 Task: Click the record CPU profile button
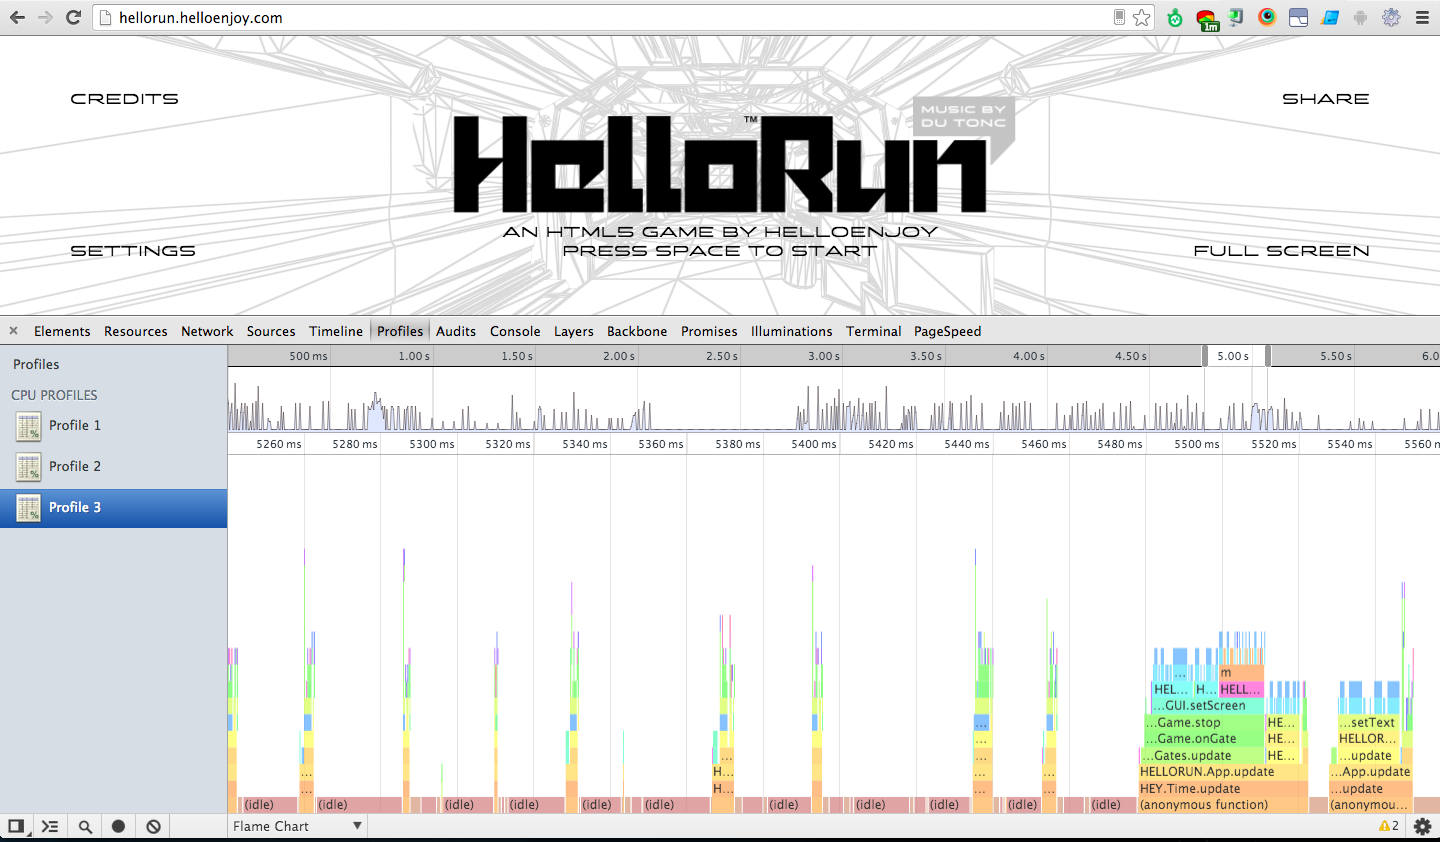click(118, 826)
